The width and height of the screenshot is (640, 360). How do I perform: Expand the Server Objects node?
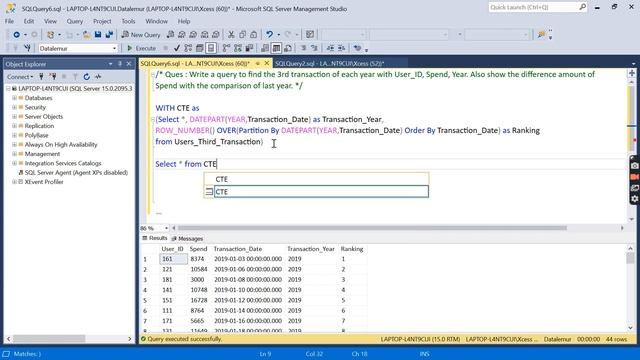click(x=15, y=117)
